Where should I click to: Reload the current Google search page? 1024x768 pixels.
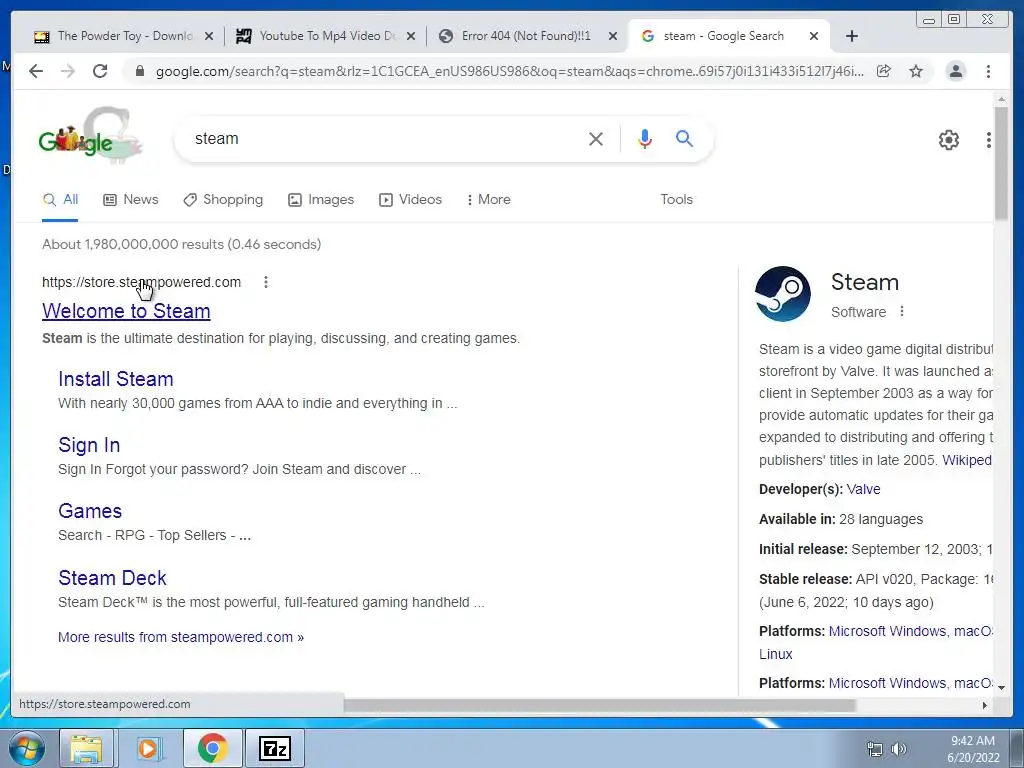point(100,71)
